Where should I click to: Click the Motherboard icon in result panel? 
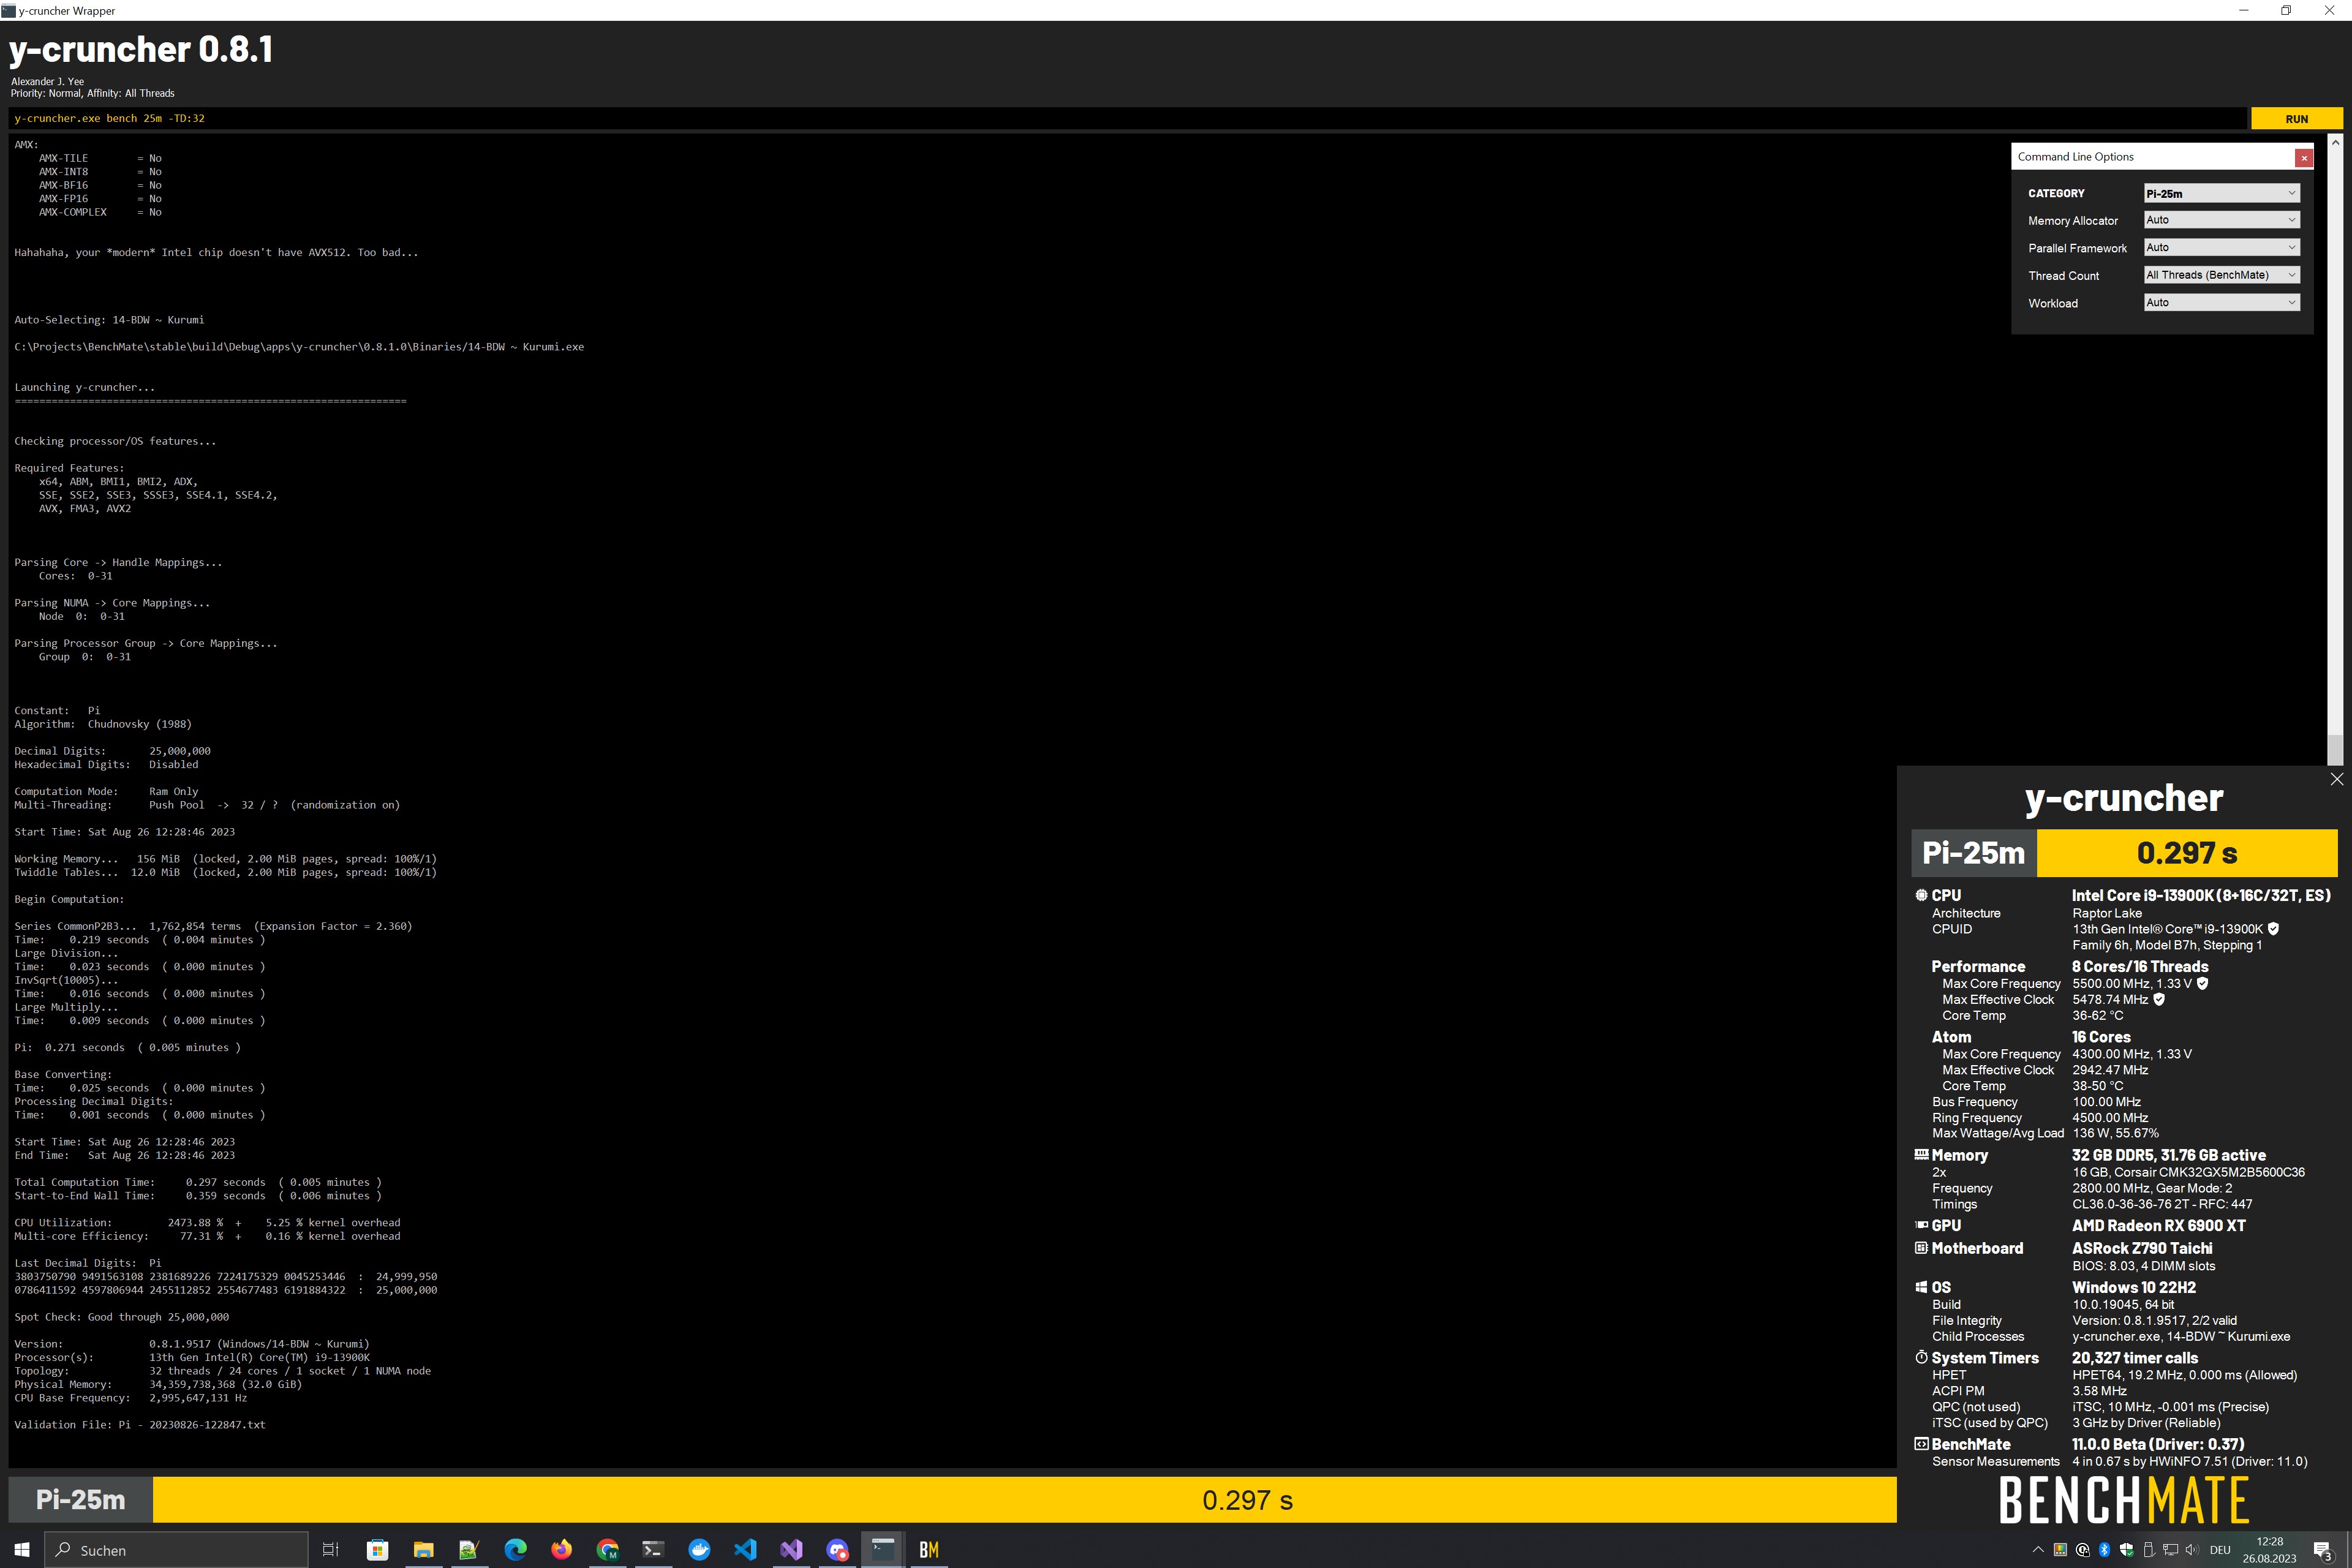tap(1921, 1248)
